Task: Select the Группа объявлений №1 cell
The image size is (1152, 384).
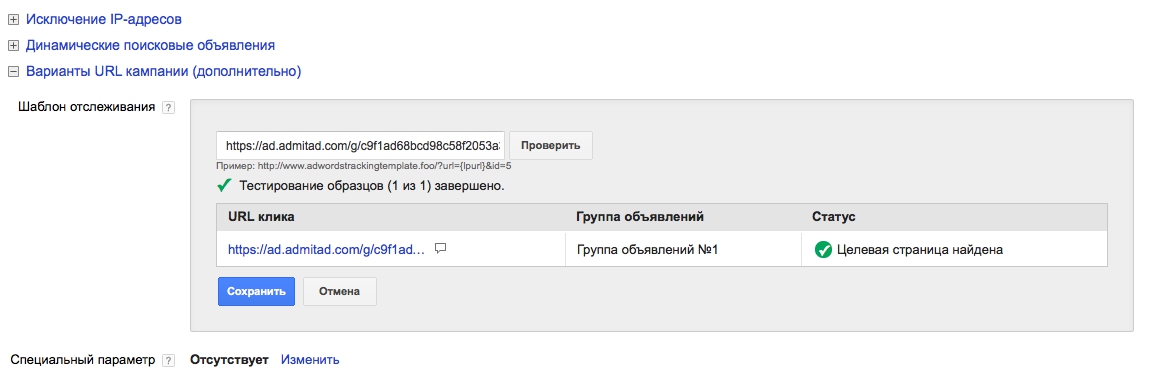Action: pyautogui.click(x=683, y=250)
